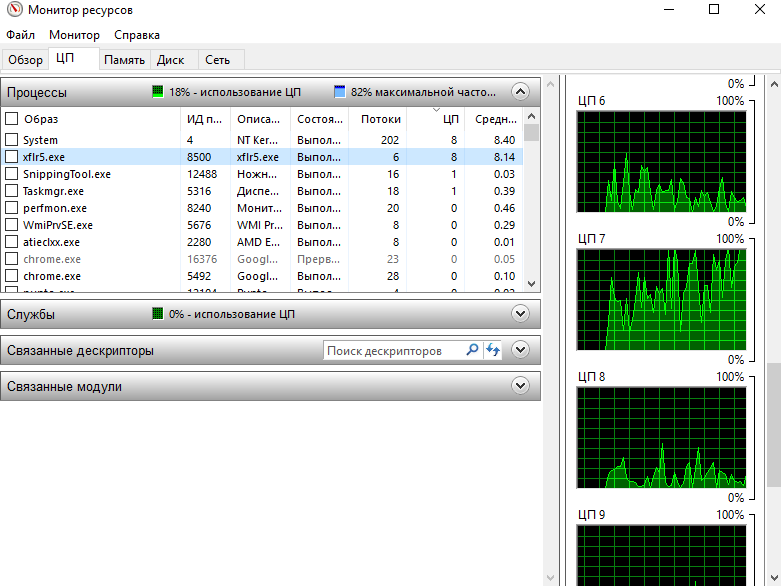Click the ЦП 6 usage graph
Viewport: 781px width, 586px height.
pyautogui.click(x=661, y=162)
